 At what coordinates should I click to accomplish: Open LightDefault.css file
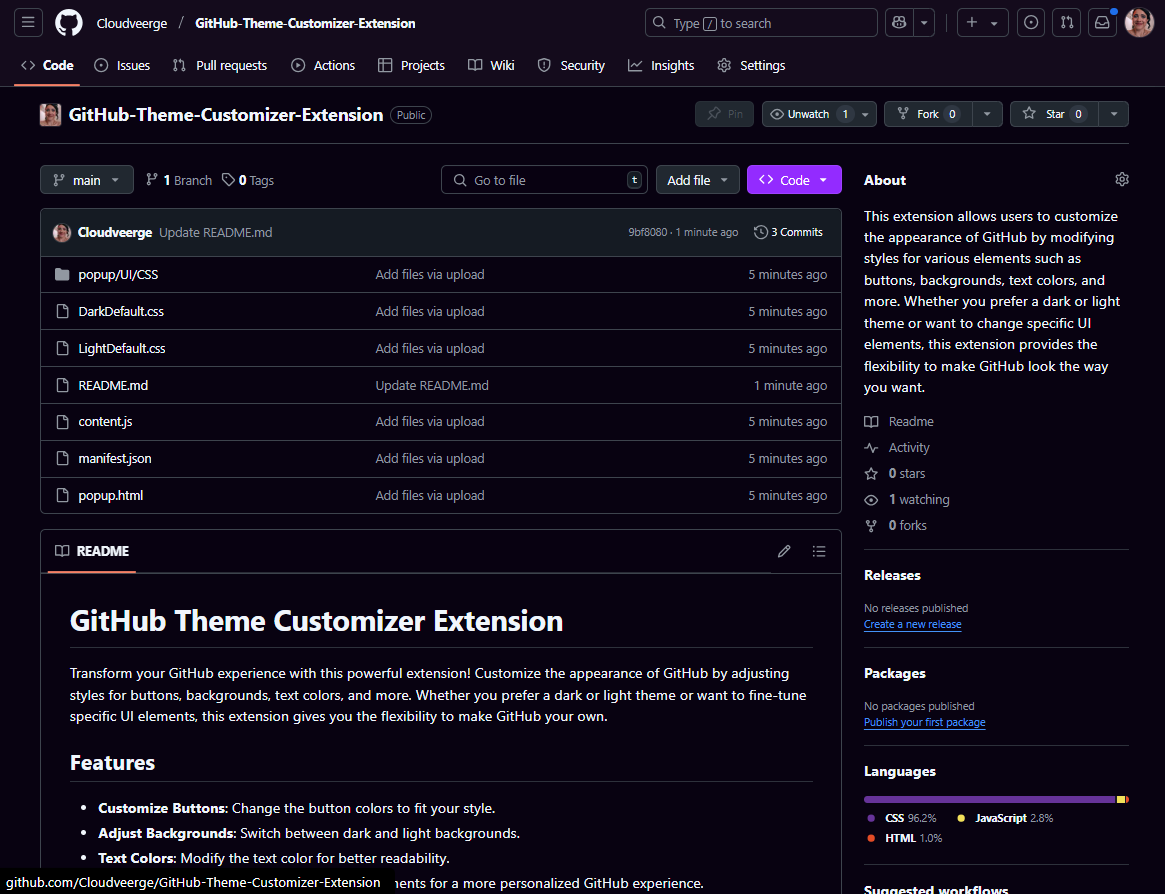(122, 349)
